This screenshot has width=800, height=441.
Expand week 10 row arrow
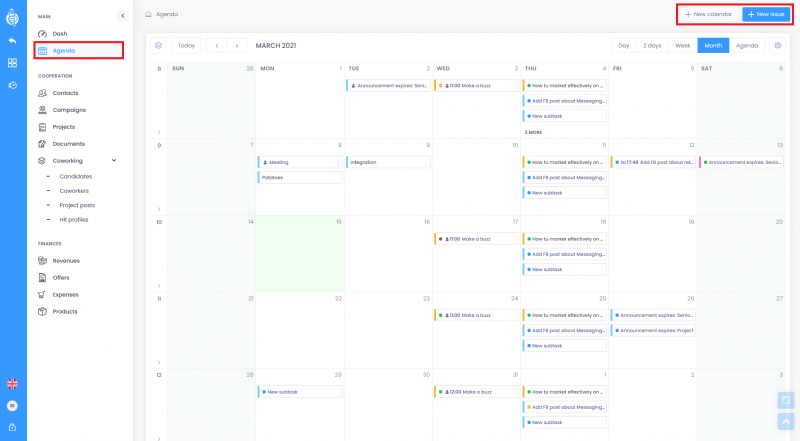[159, 286]
